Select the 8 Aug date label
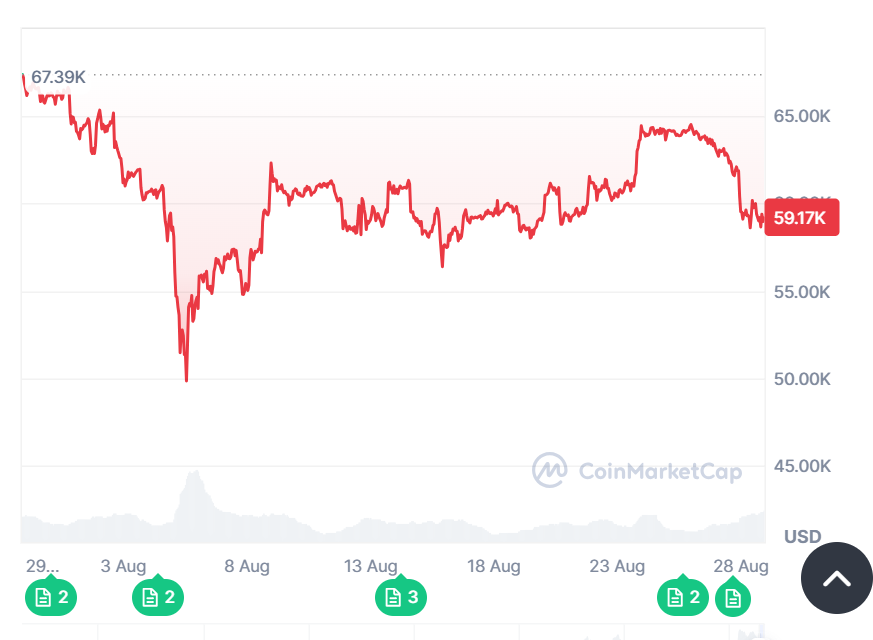The width and height of the screenshot is (873, 640). [246, 566]
